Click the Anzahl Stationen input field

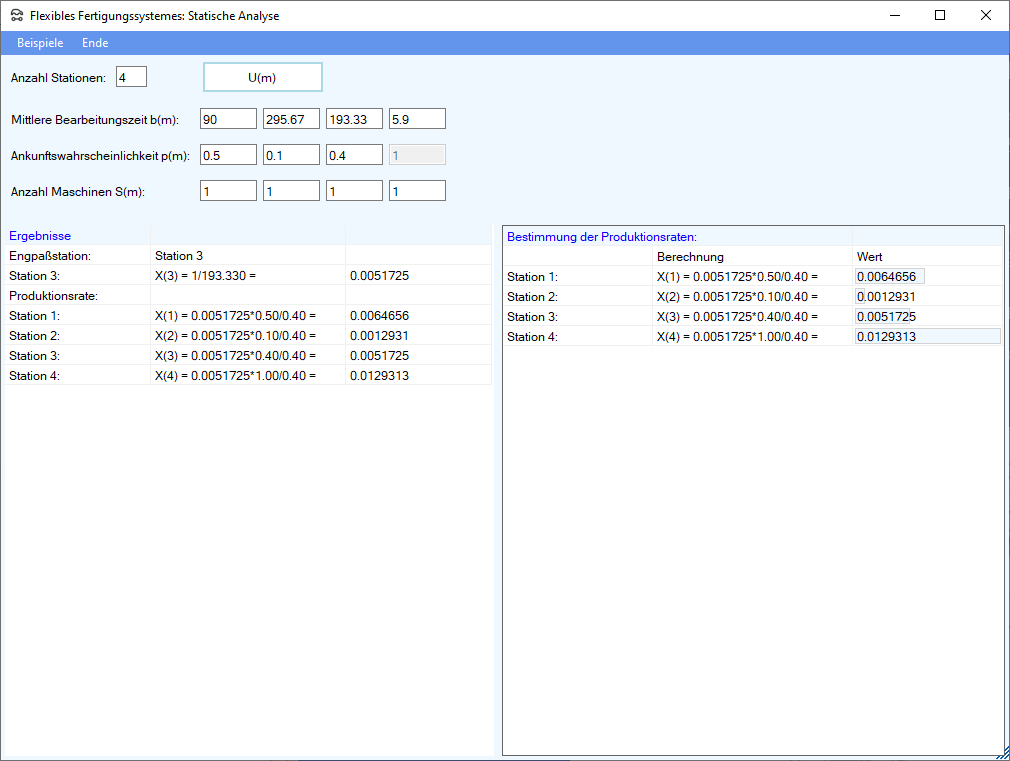tap(131, 77)
